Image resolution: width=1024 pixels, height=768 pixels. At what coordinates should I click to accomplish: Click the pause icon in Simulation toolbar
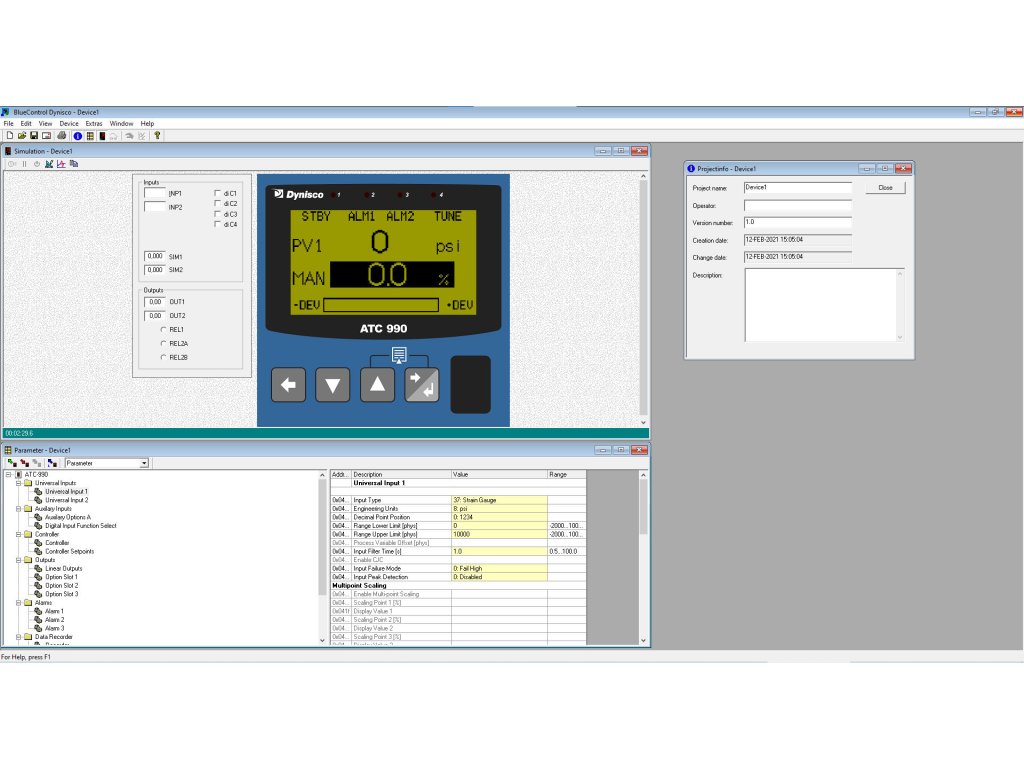point(24,164)
